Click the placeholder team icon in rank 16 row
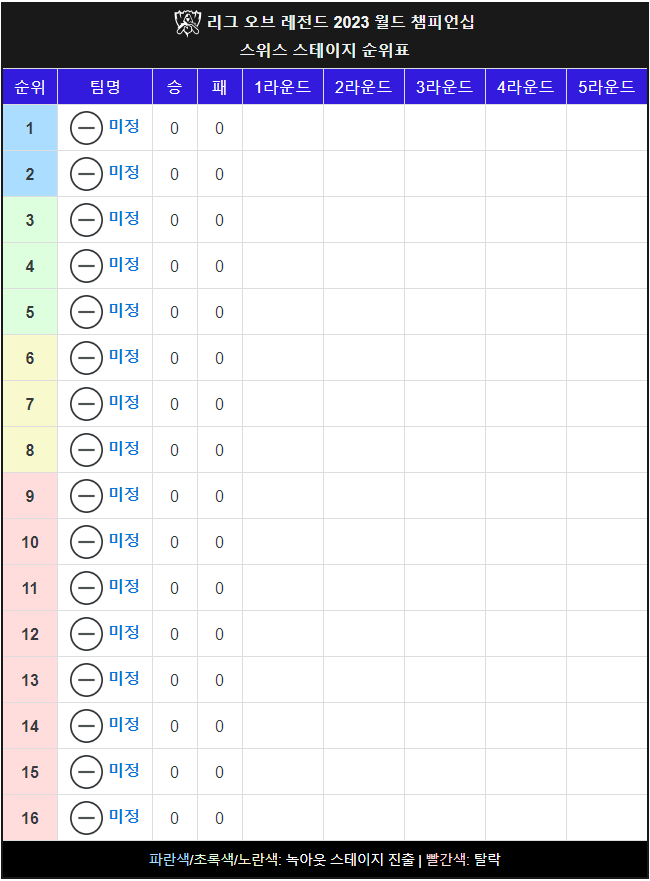This screenshot has width=650, height=881. pos(86,818)
